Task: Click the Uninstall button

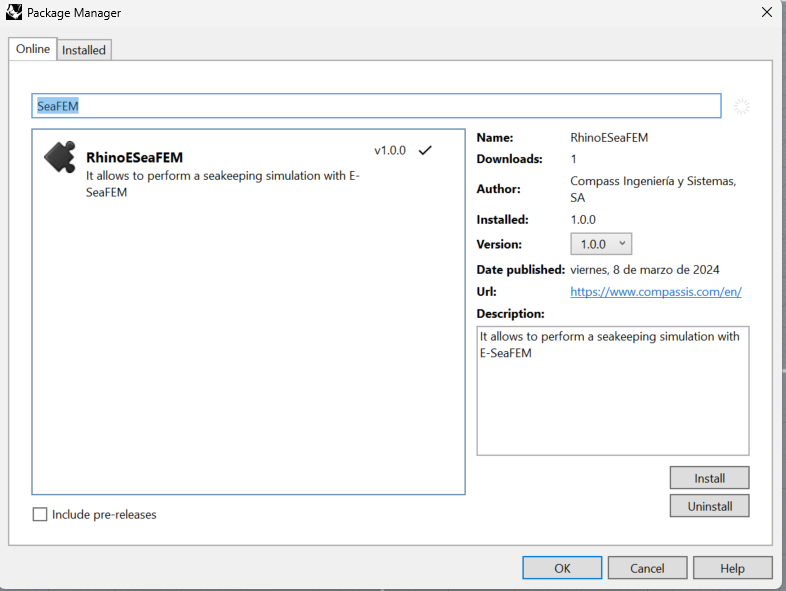Action: (709, 506)
